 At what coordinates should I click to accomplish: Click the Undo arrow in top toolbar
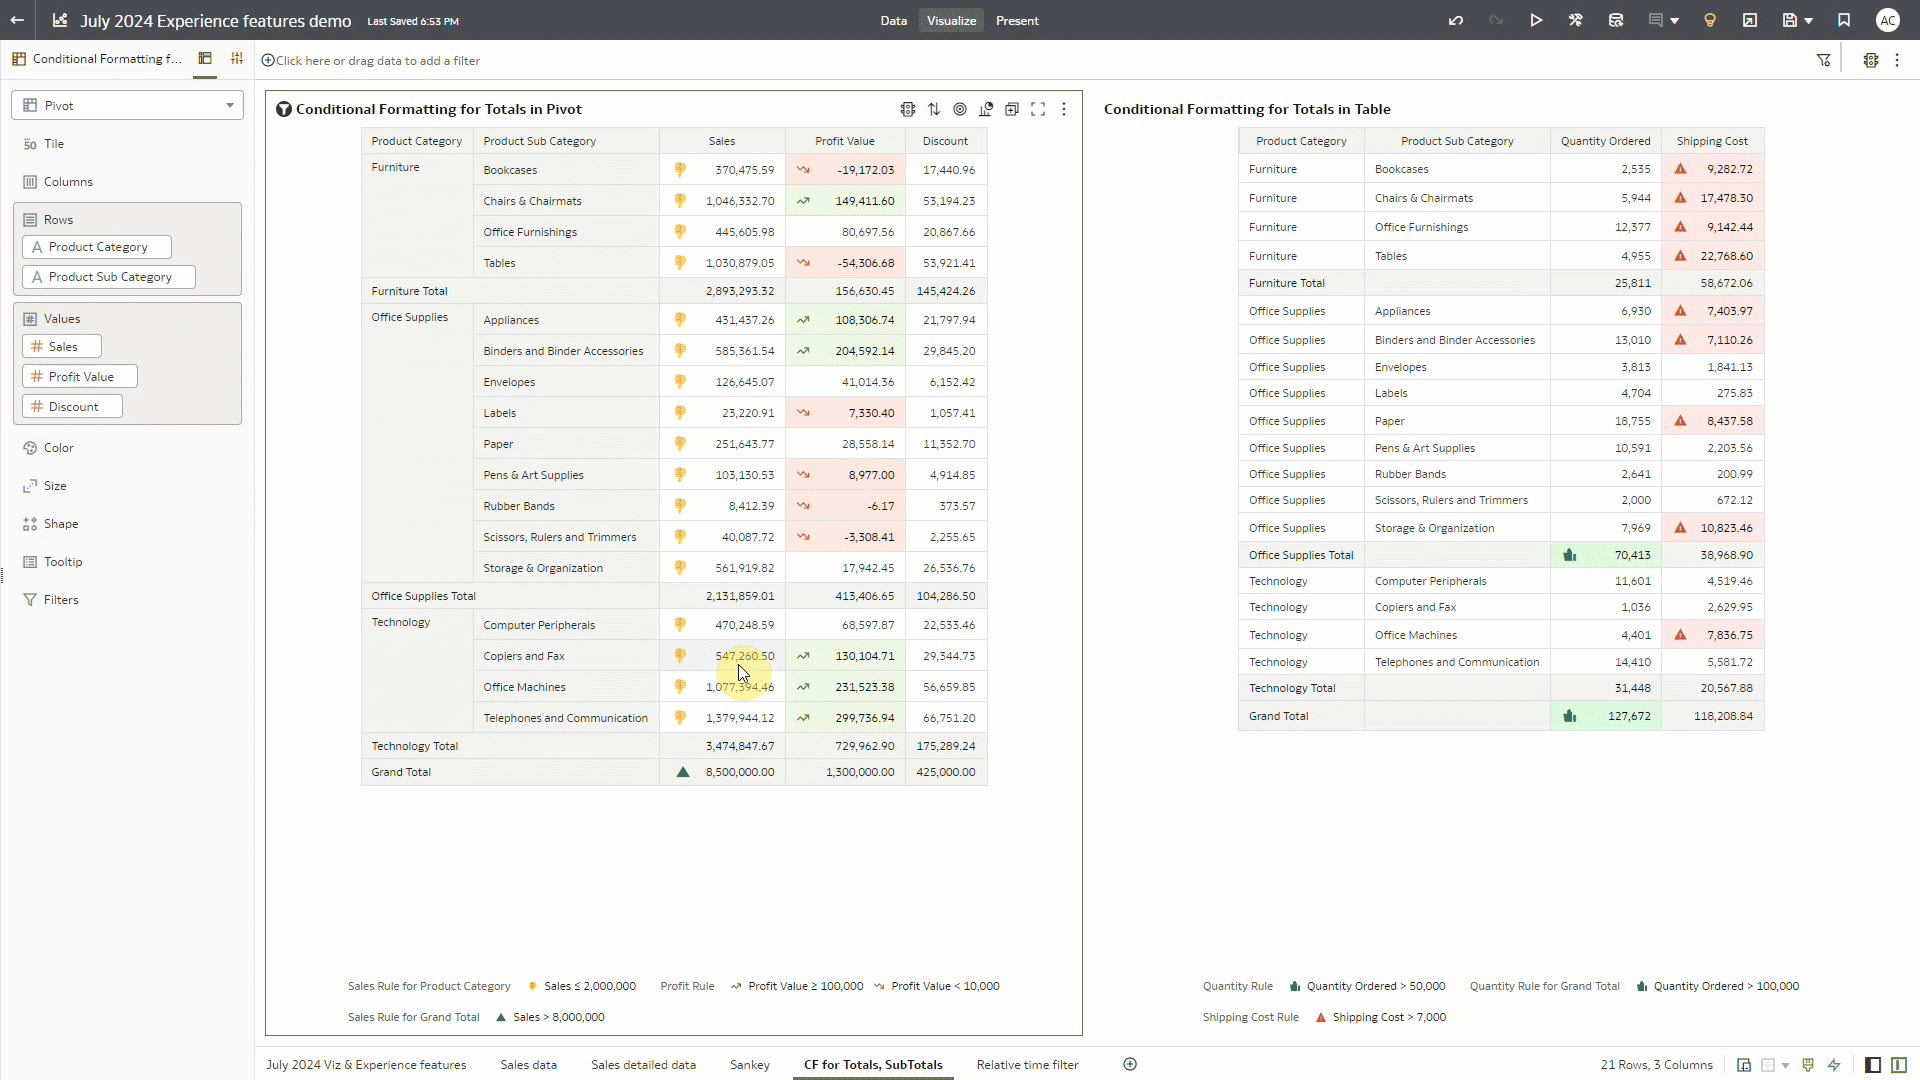[1456, 20]
